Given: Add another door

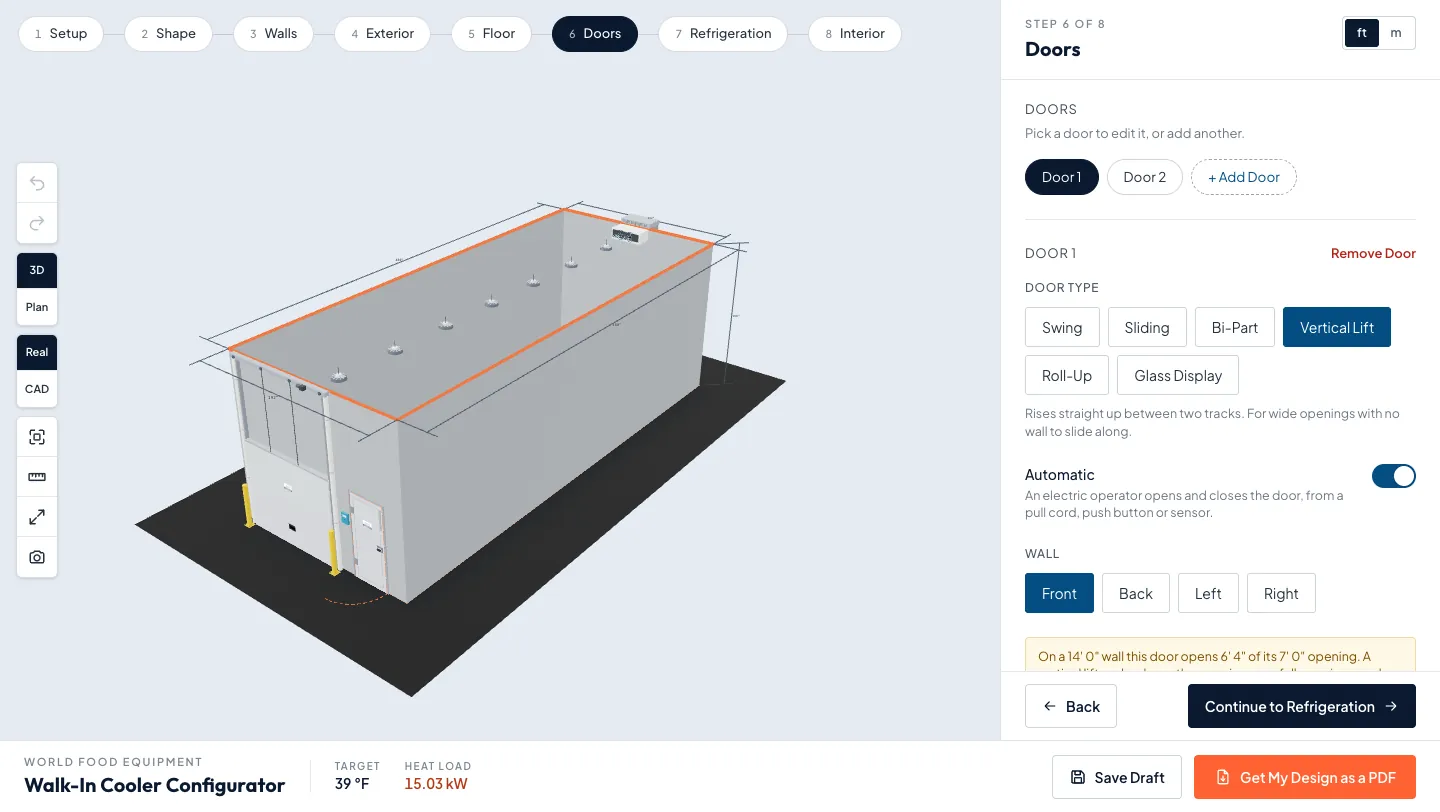Looking at the screenshot, I should tap(1244, 177).
